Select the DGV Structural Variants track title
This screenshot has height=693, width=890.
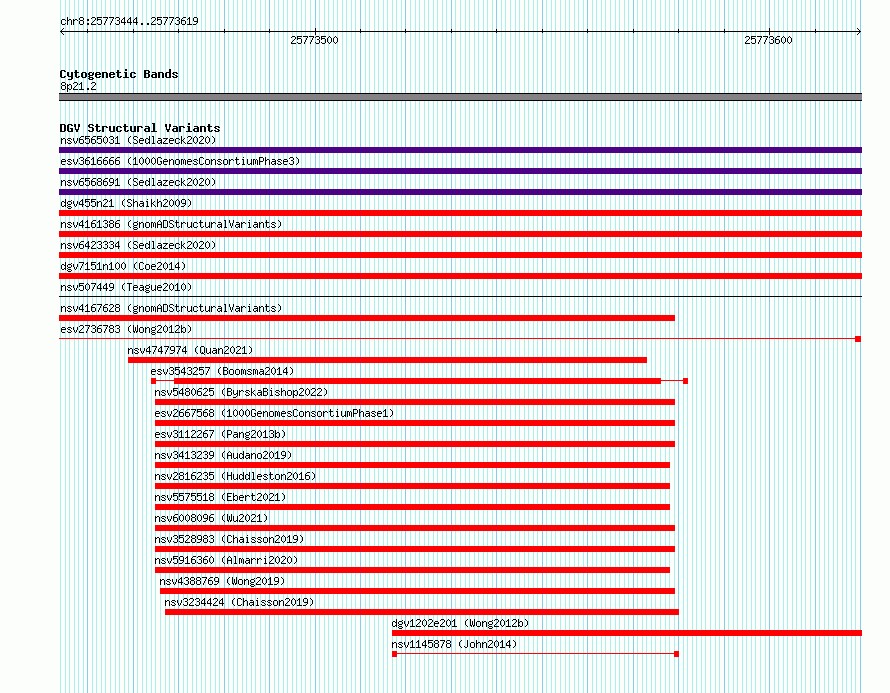click(140, 128)
